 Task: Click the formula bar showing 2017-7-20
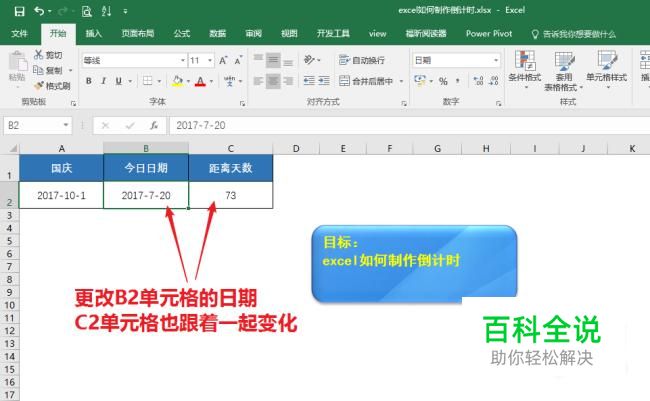click(x=410, y=125)
